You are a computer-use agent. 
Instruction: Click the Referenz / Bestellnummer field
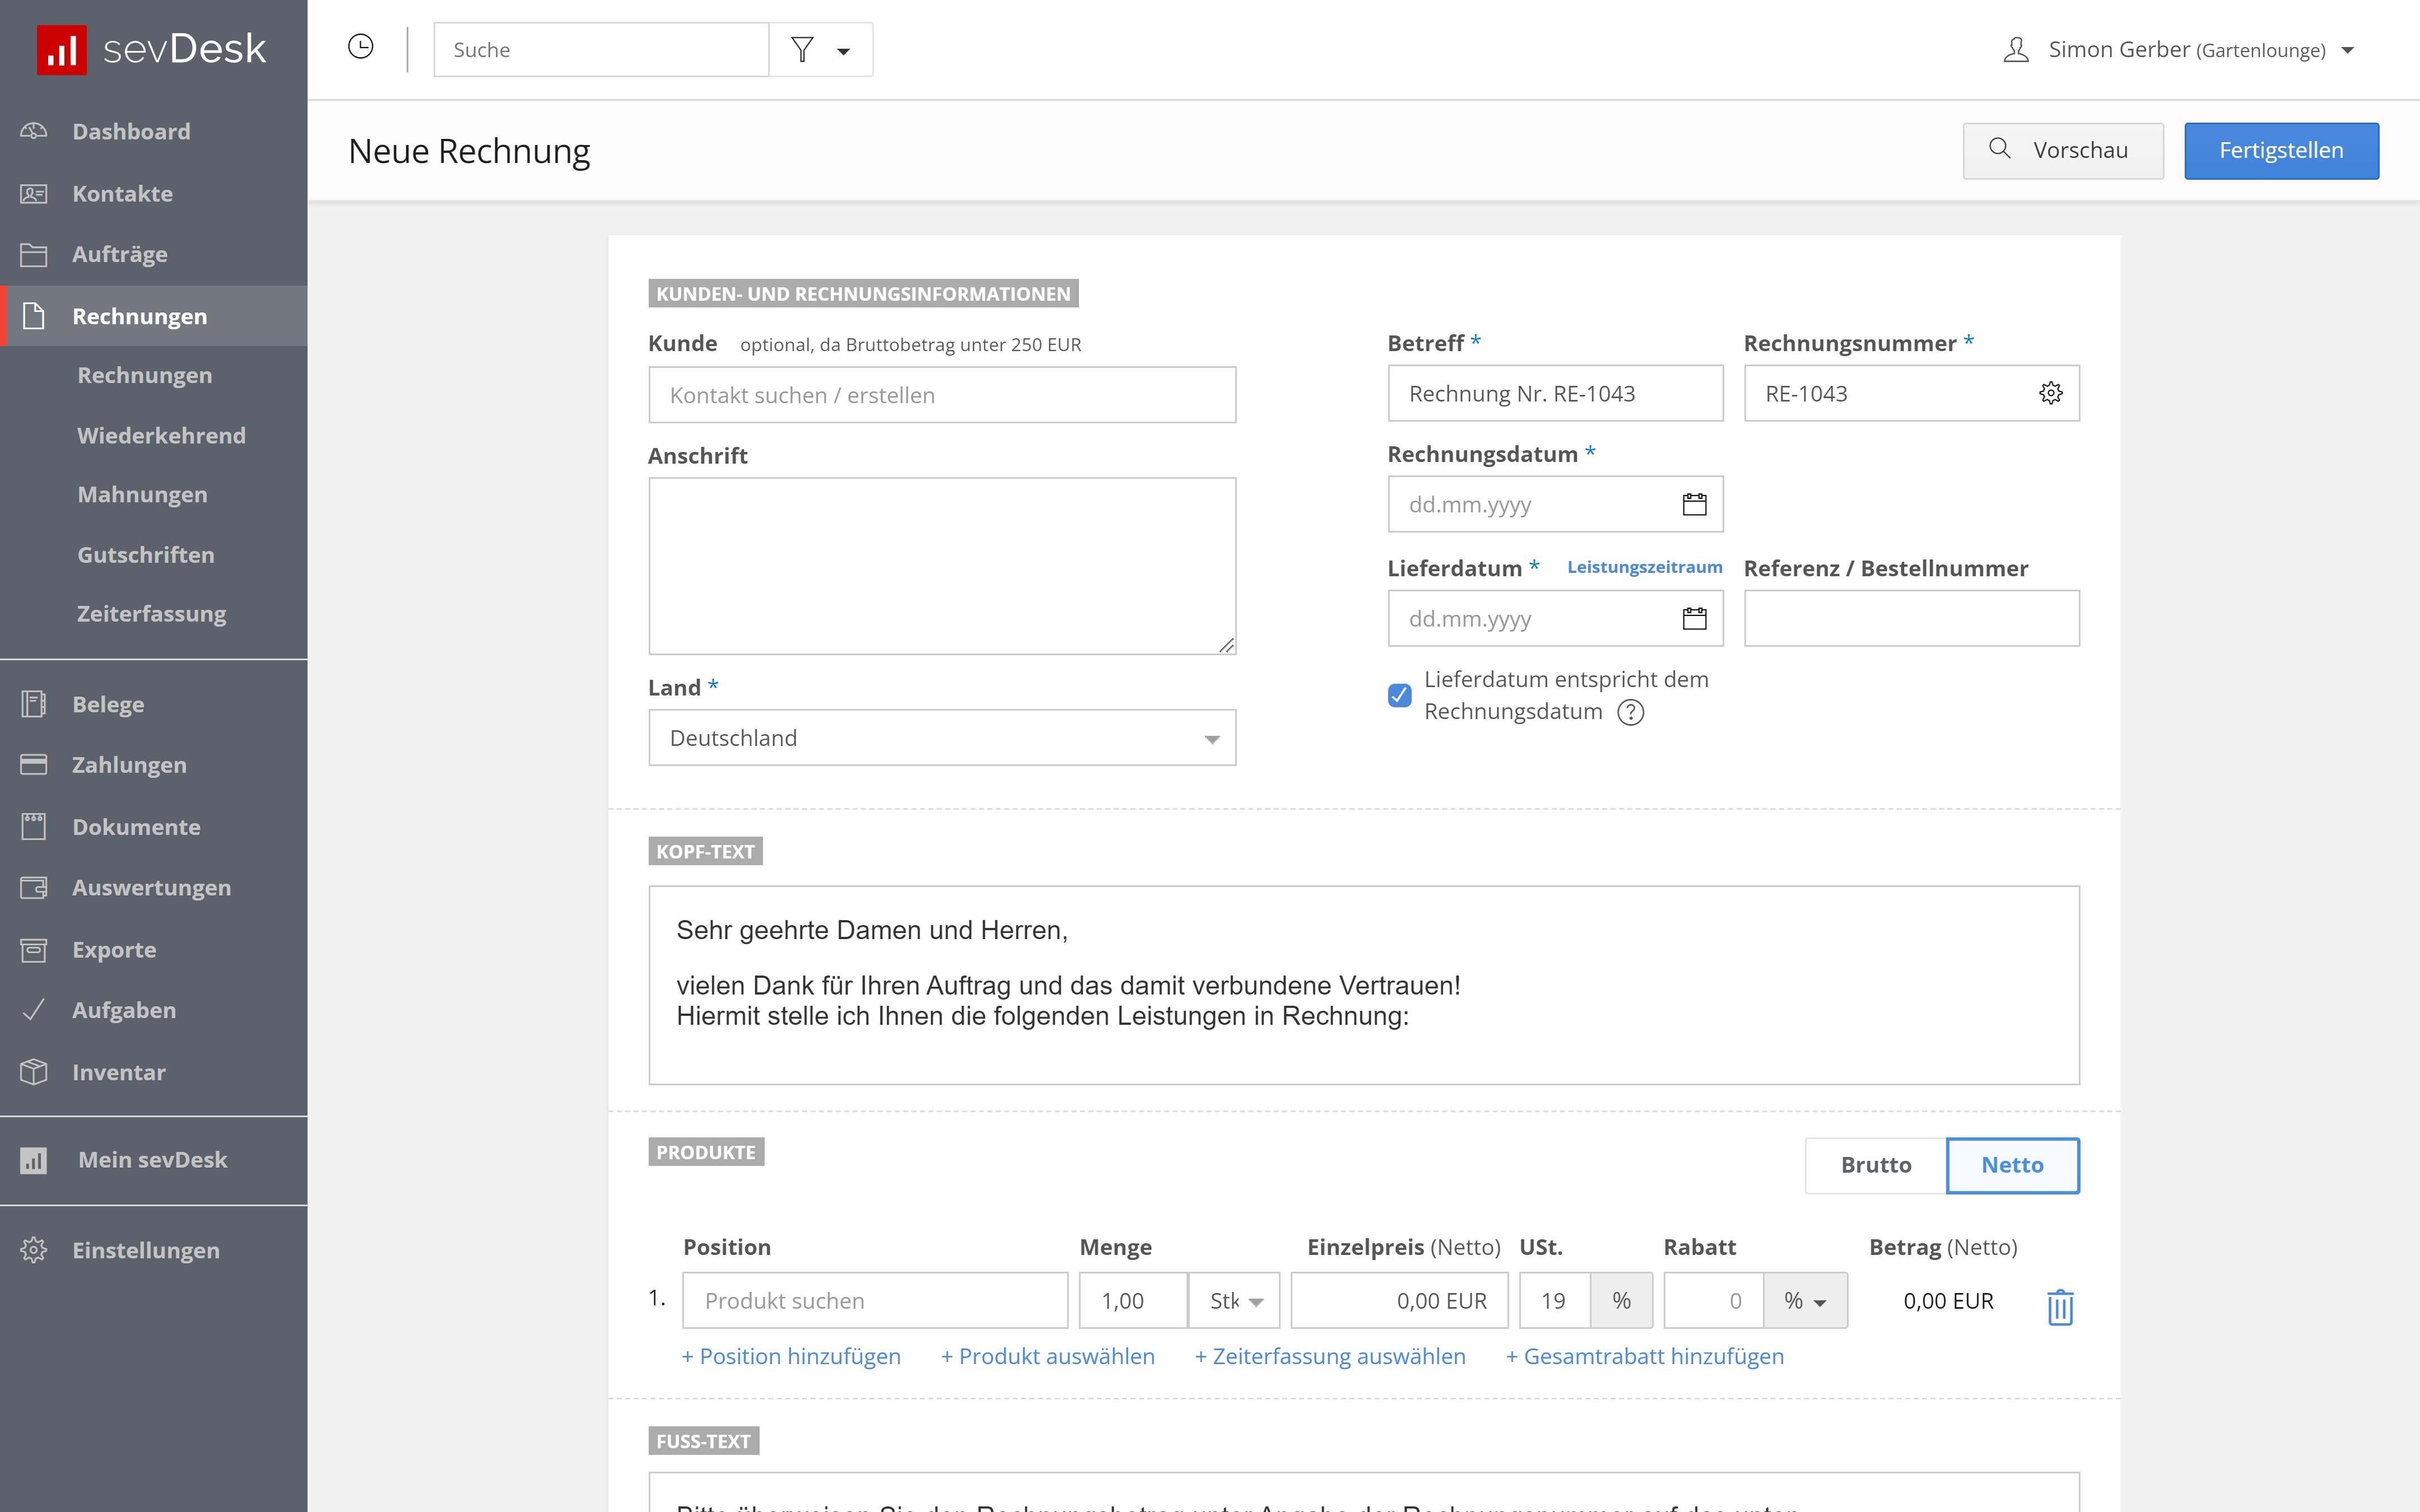click(x=1911, y=618)
